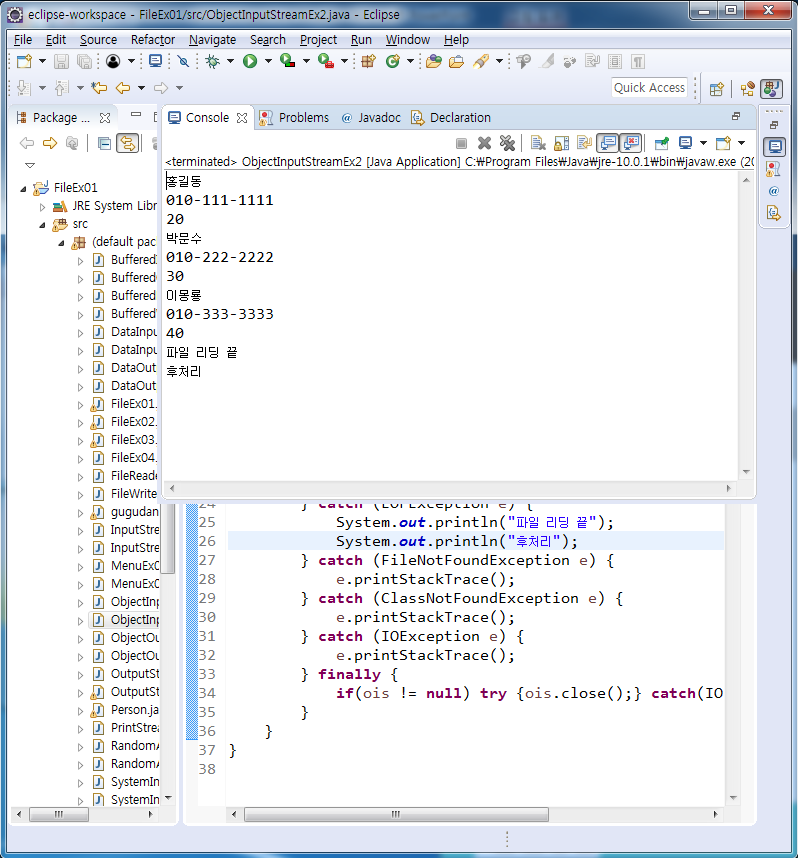Toggle Scroll Lock in console toolbar

point(562,143)
